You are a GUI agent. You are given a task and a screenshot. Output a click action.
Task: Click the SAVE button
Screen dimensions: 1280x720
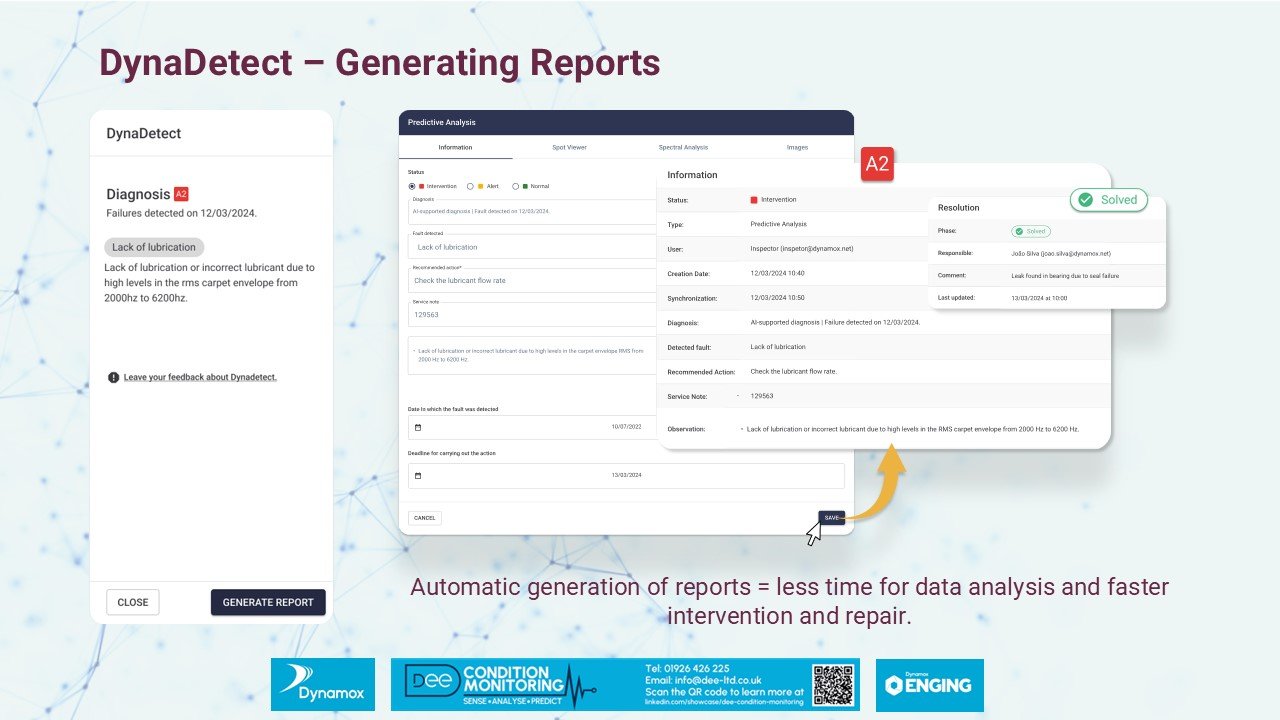(x=832, y=518)
